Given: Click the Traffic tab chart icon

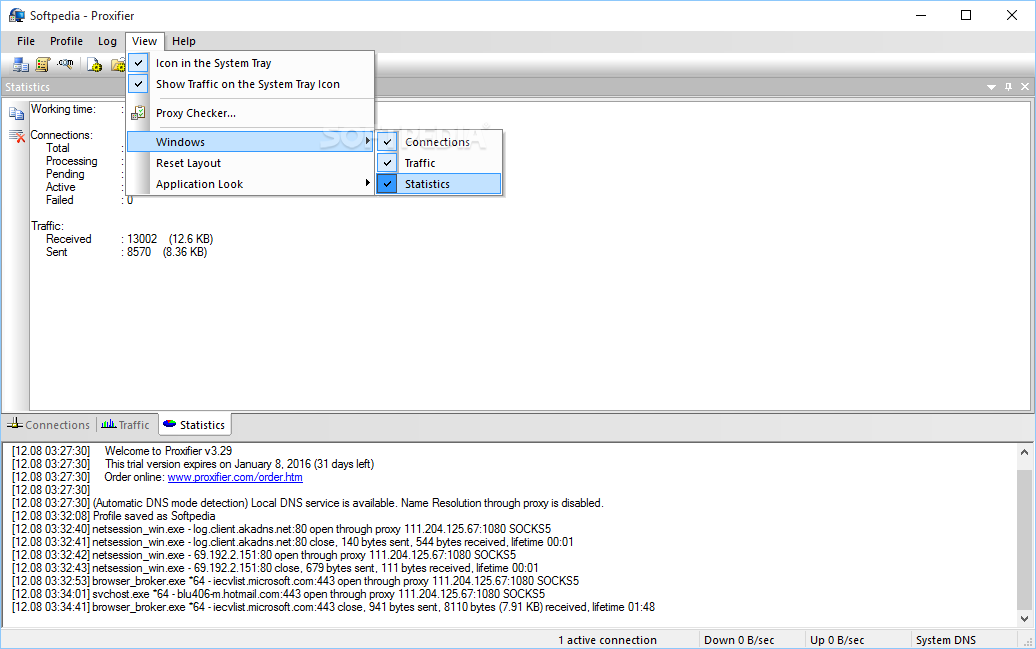Looking at the screenshot, I should (x=109, y=424).
